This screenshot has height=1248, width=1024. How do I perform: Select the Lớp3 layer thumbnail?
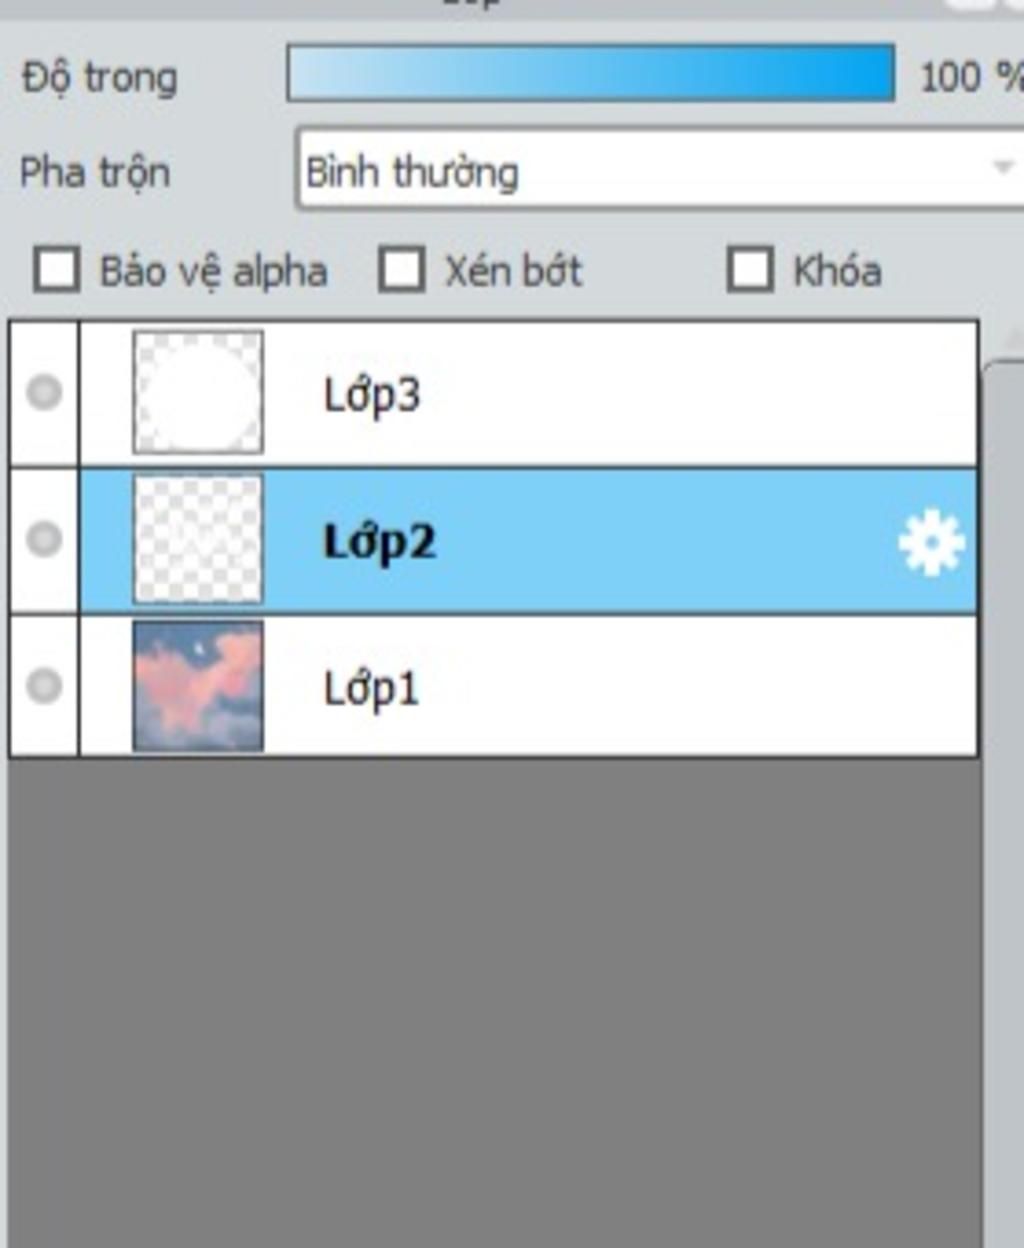(x=198, y=392)
